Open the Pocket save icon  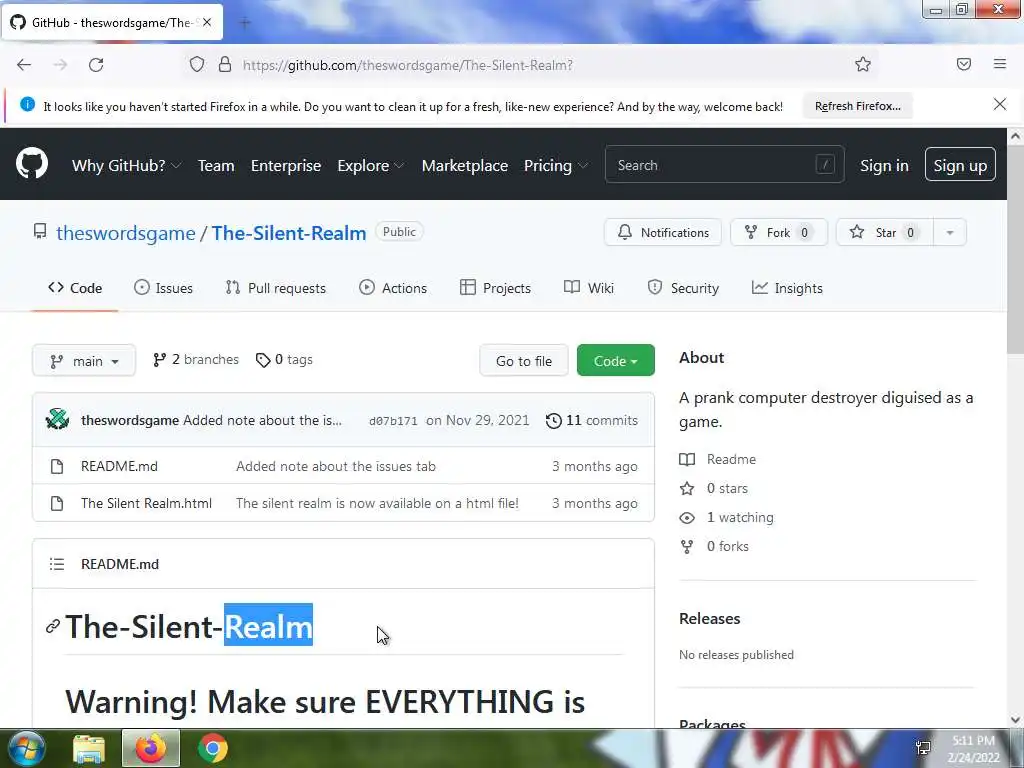(964, 64)
